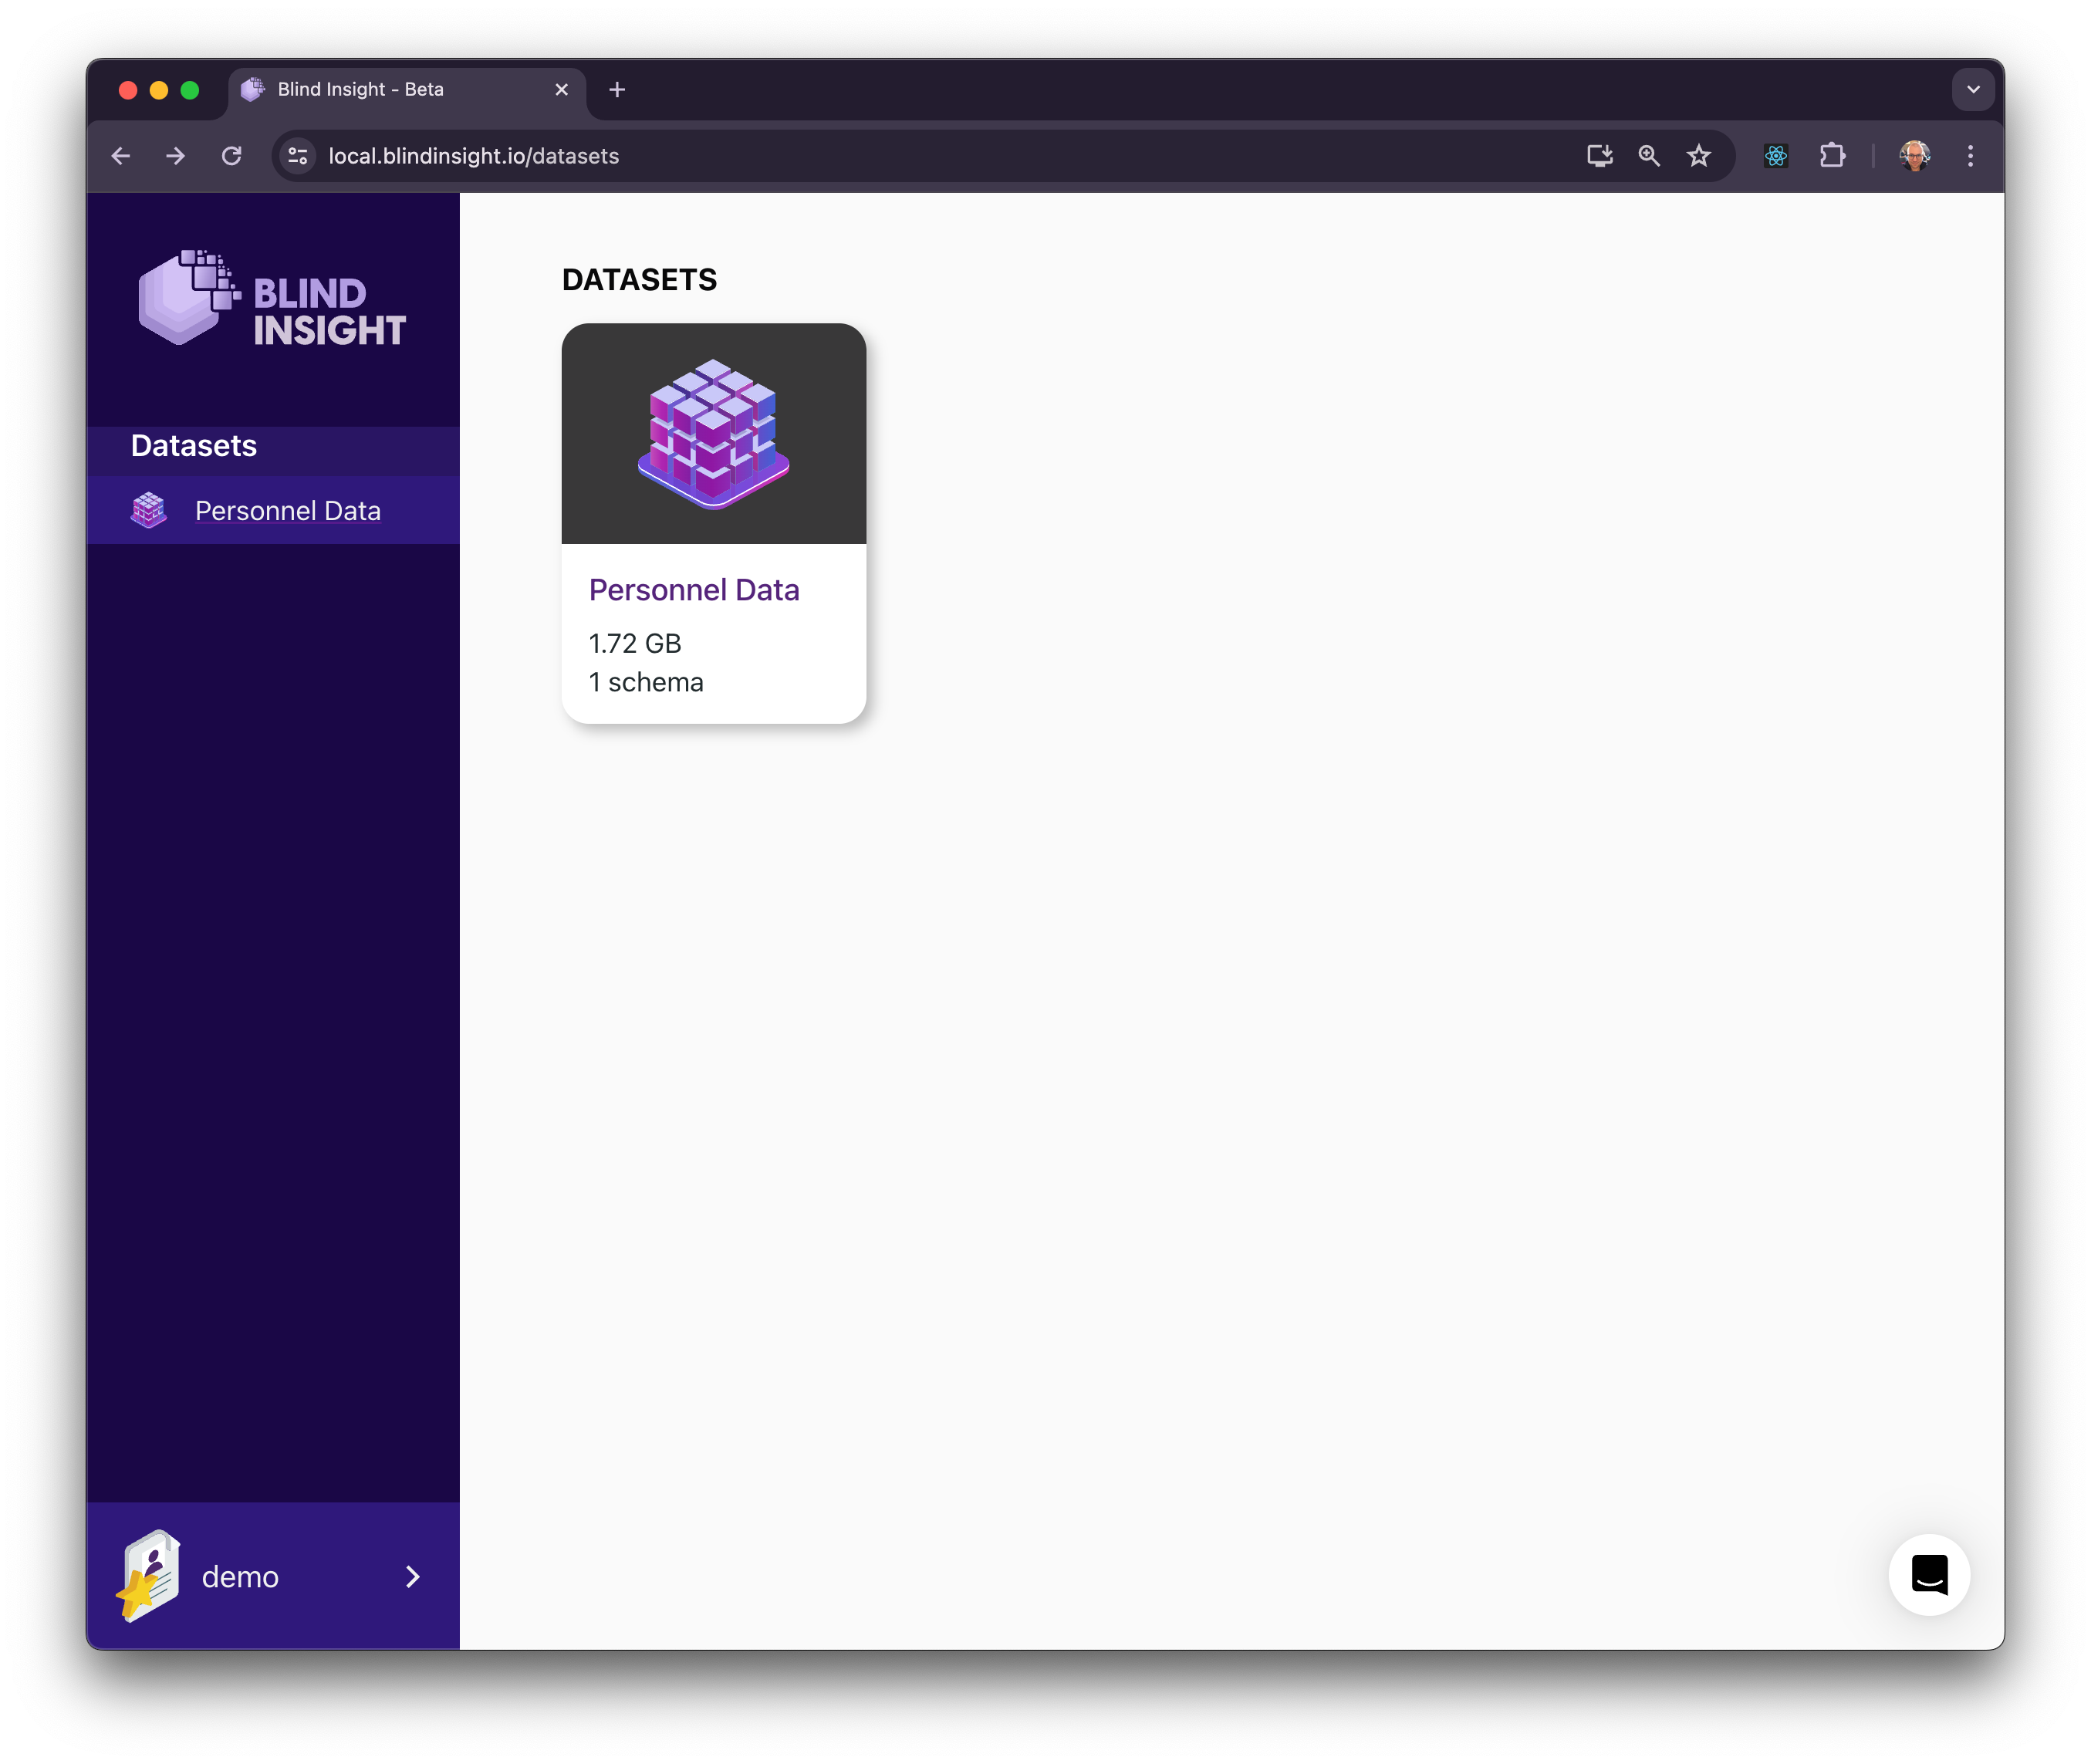Click the install app icon in address bar

(x=1599, y=156)
